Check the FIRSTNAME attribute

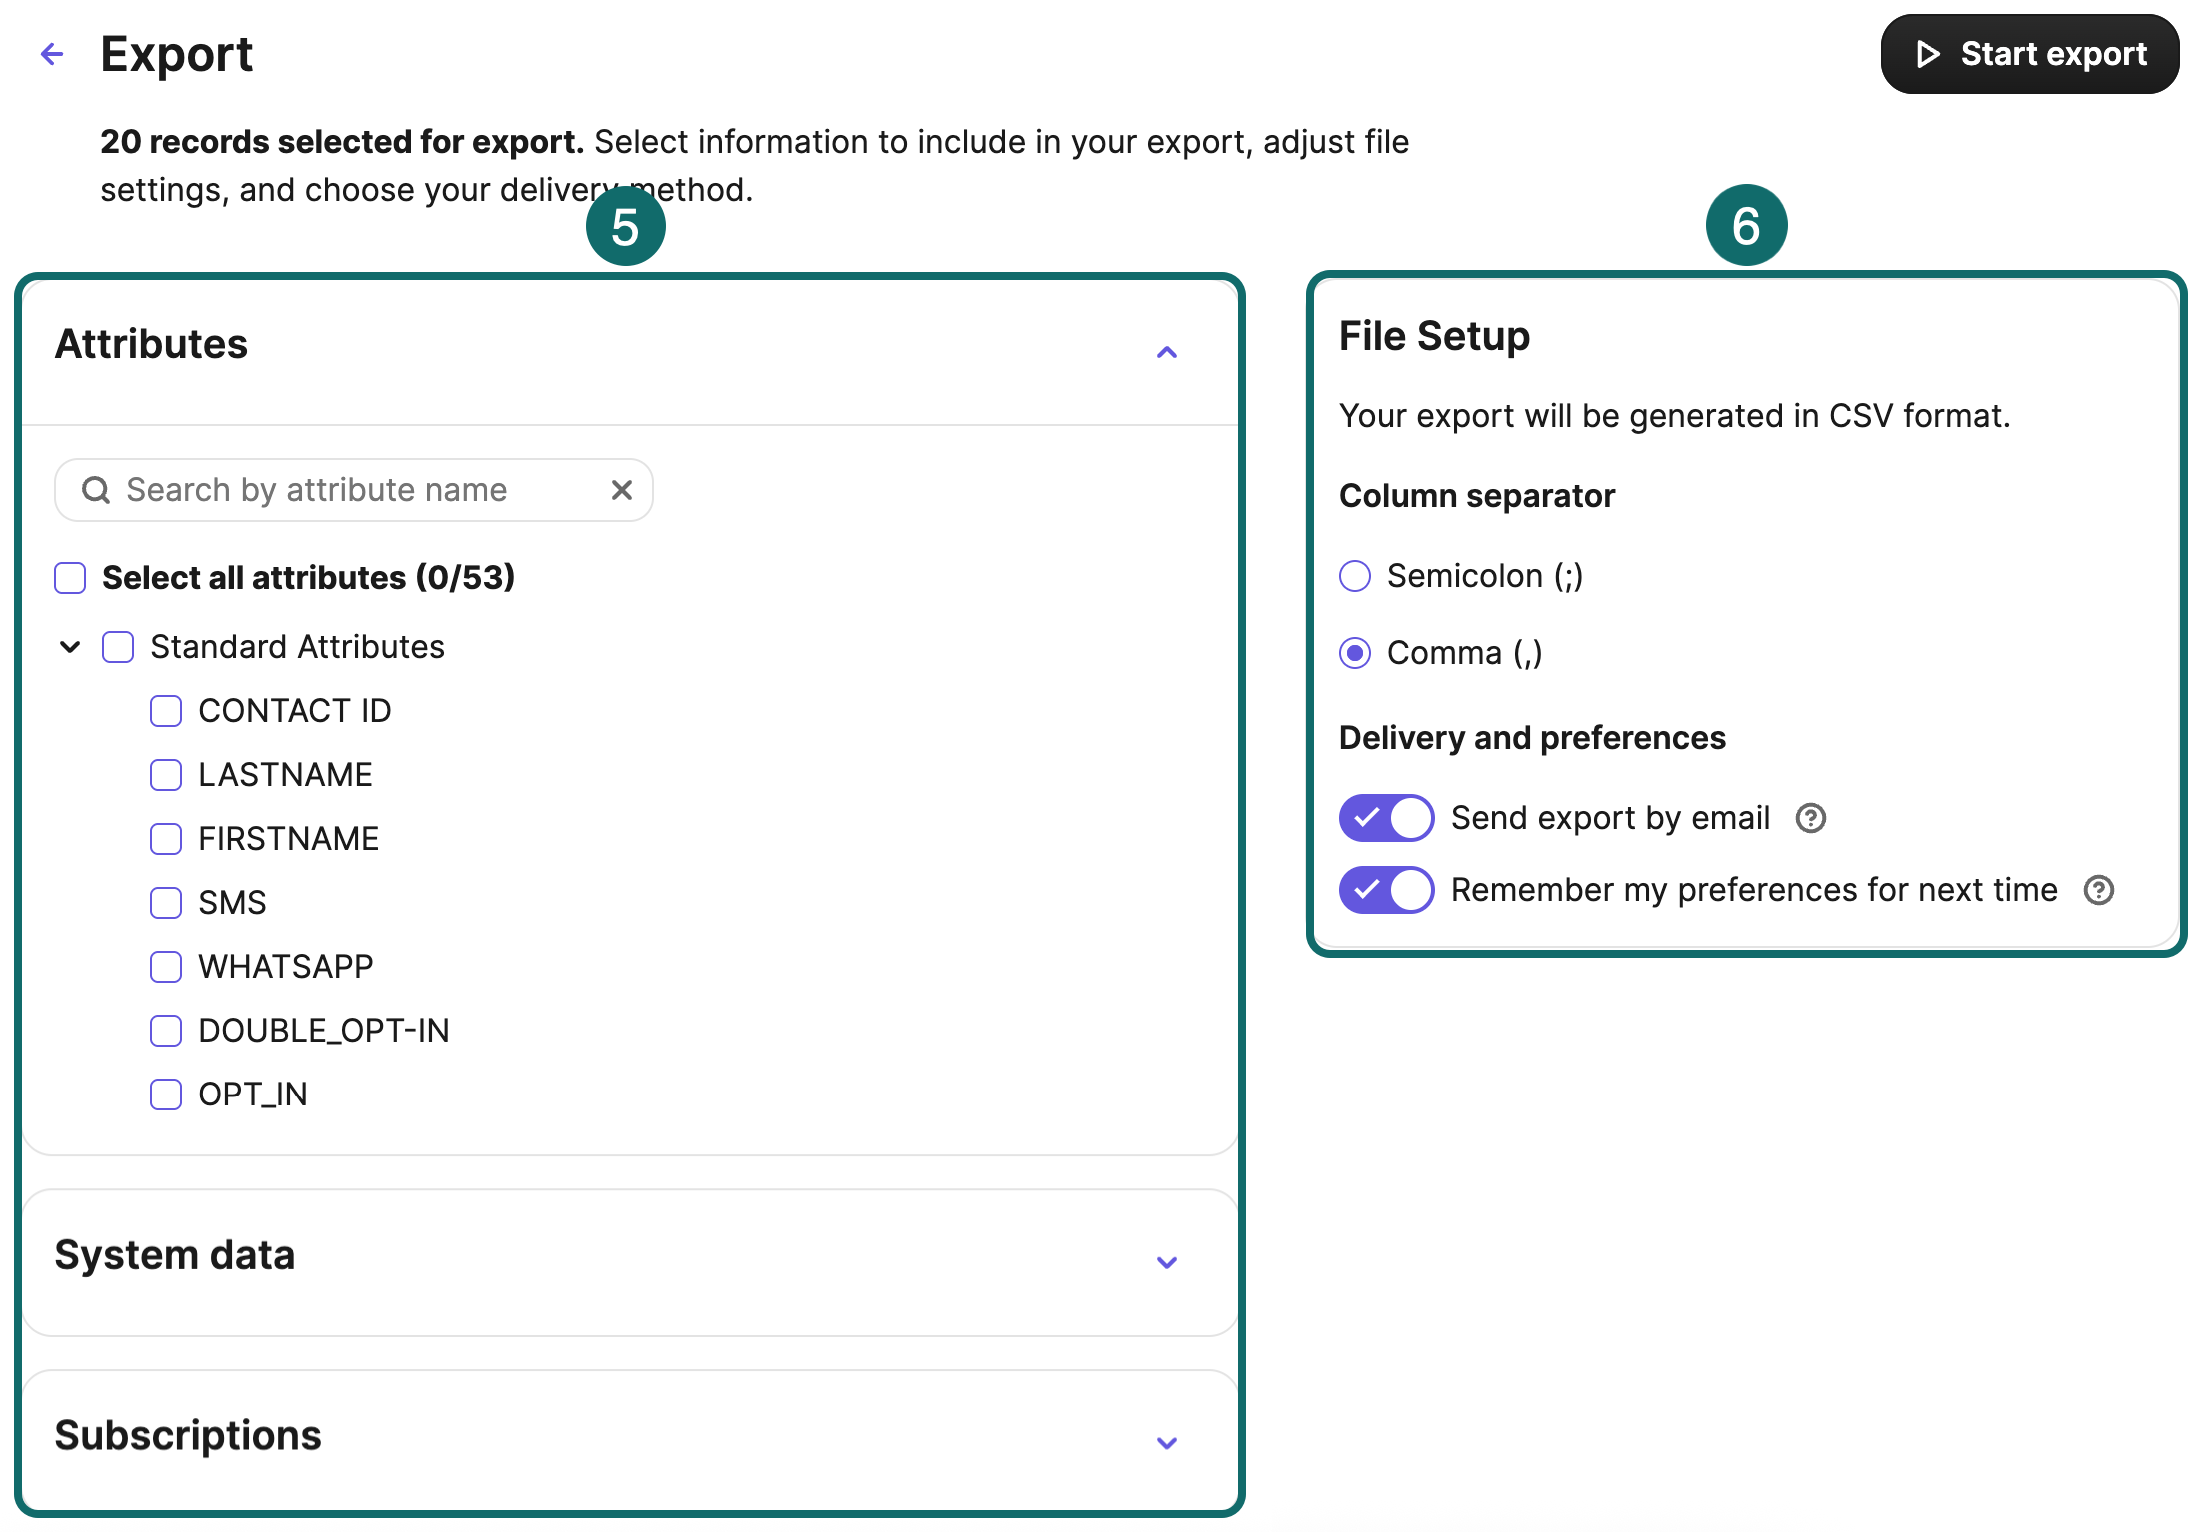point(165,839)
